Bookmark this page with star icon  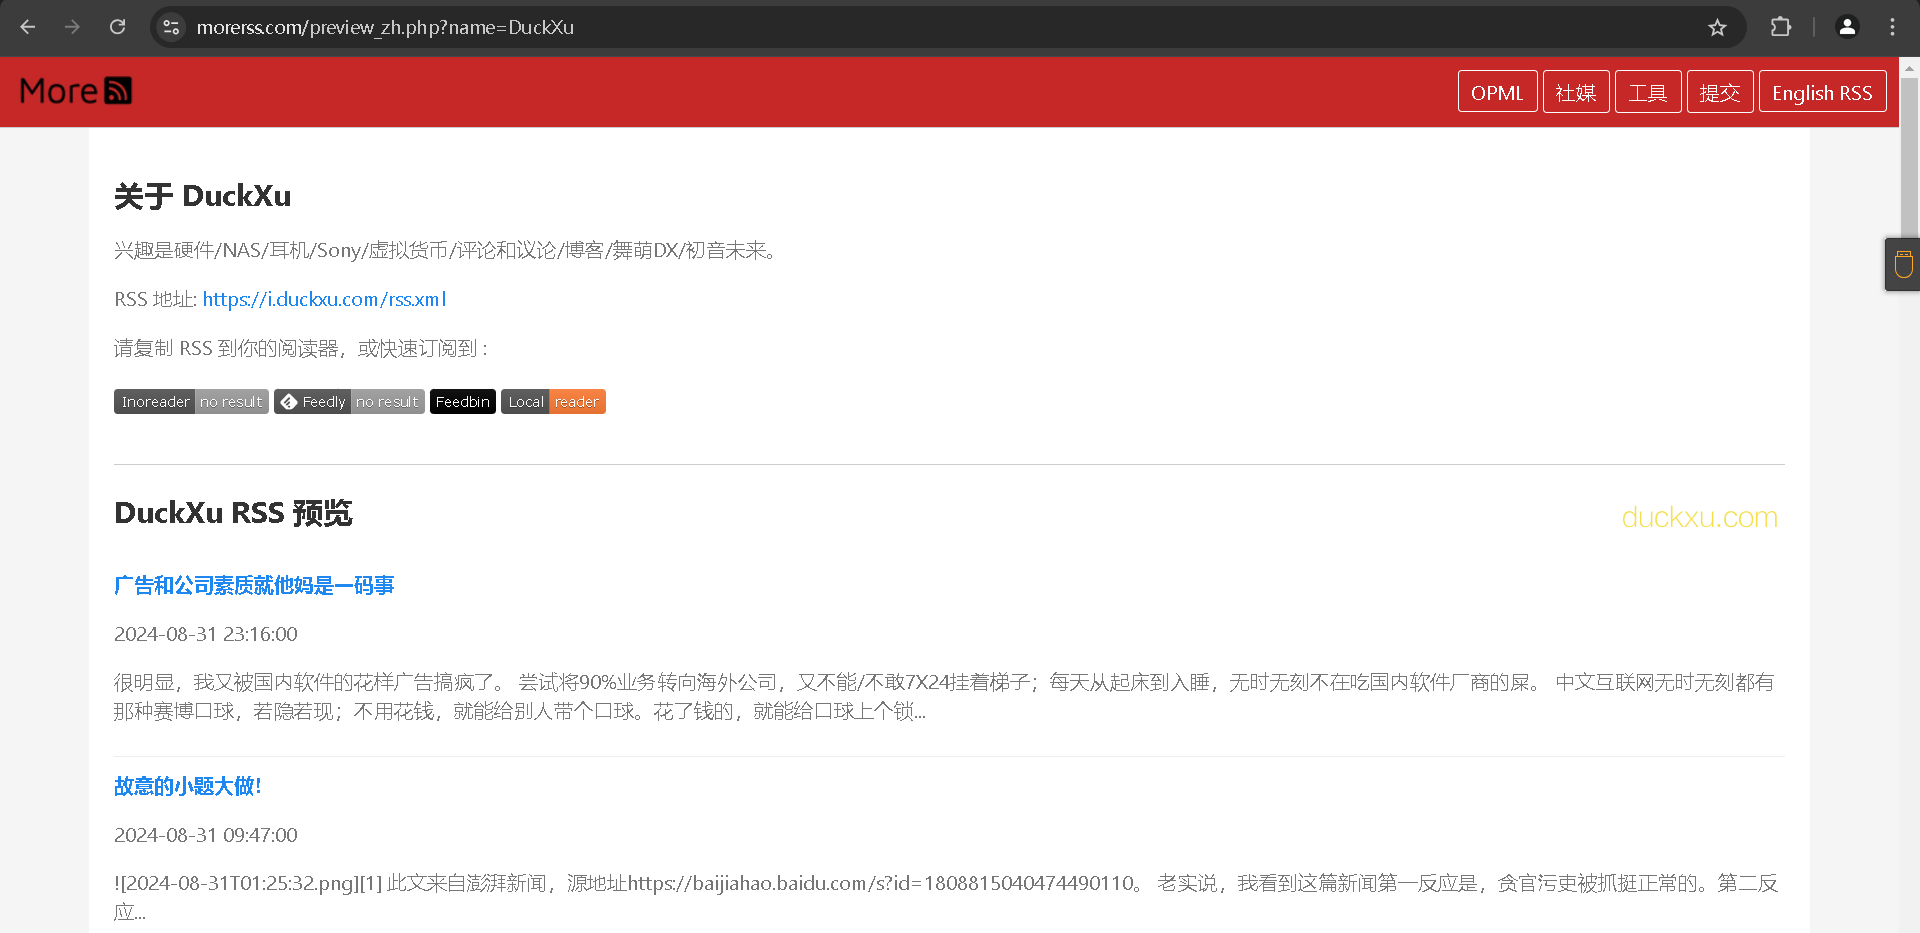[x=1717, y=27]
